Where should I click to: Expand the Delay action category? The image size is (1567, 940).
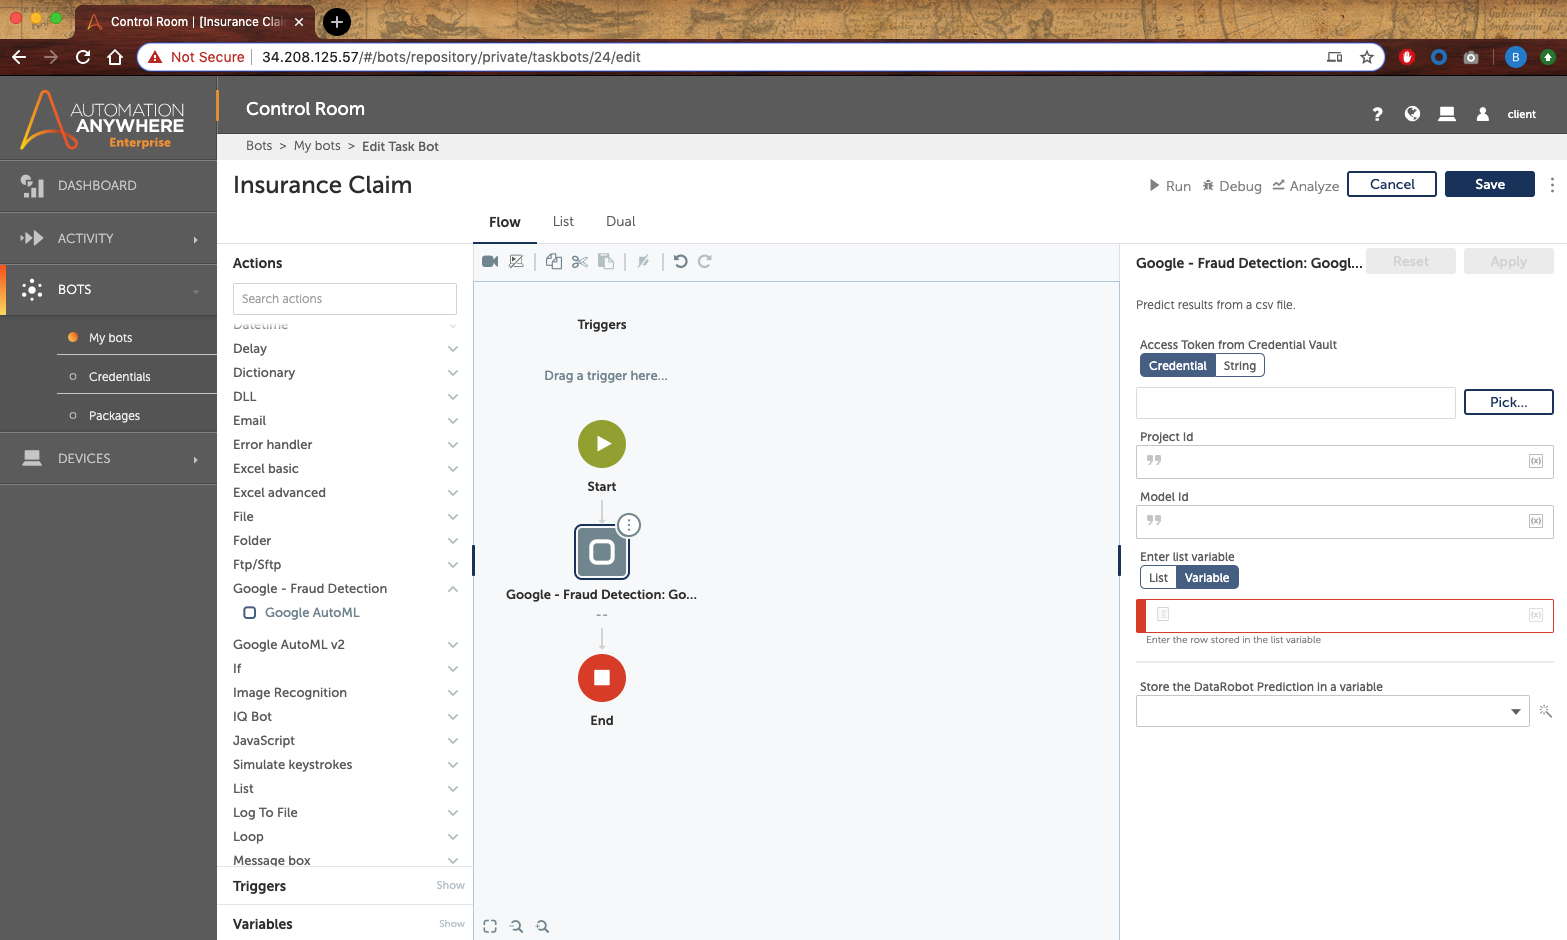pyautogui.click(x=453, y=349)
